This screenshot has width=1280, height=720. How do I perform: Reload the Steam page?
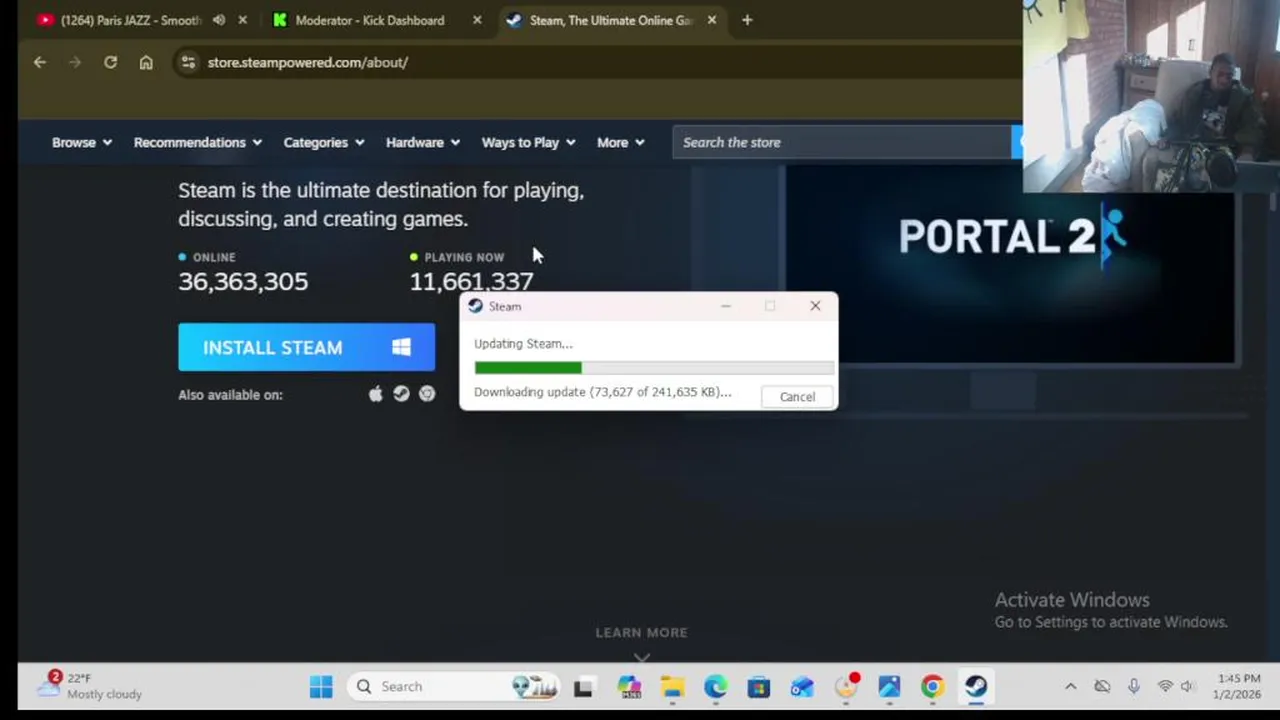click(x=110, y=62)
